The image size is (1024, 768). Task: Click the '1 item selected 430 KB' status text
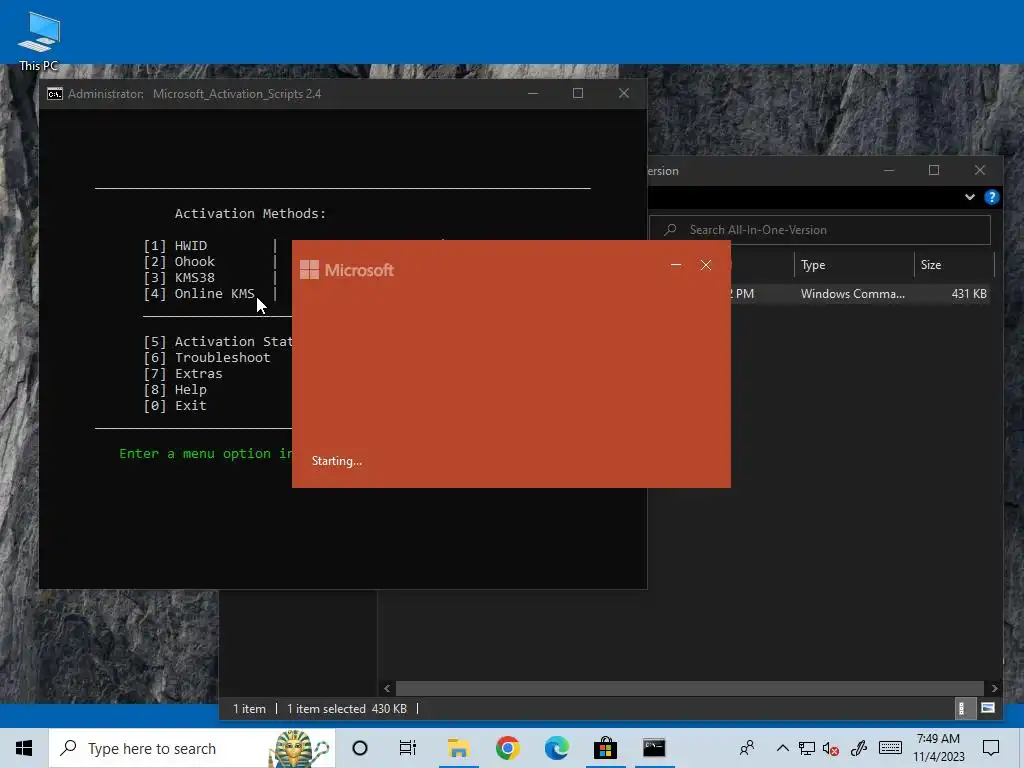347,709
